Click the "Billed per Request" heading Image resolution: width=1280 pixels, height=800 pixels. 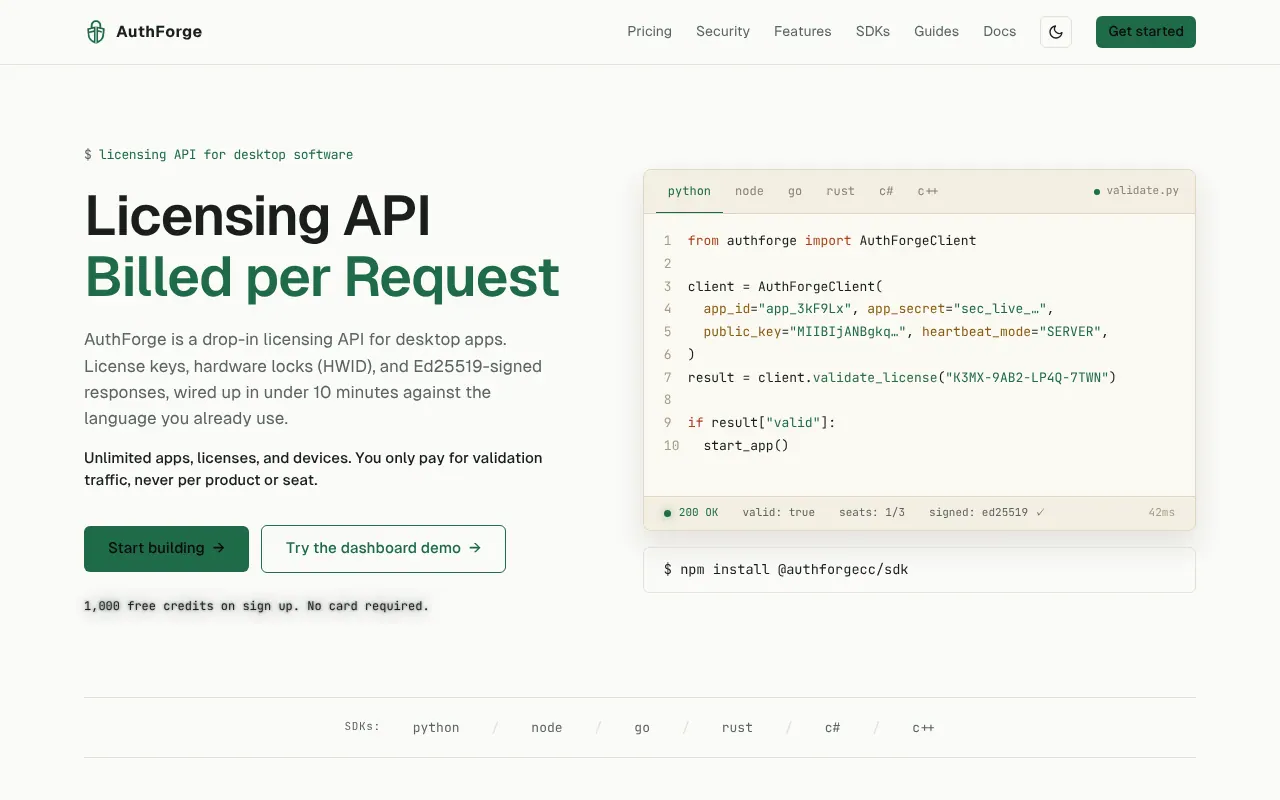tap(322, 276)
